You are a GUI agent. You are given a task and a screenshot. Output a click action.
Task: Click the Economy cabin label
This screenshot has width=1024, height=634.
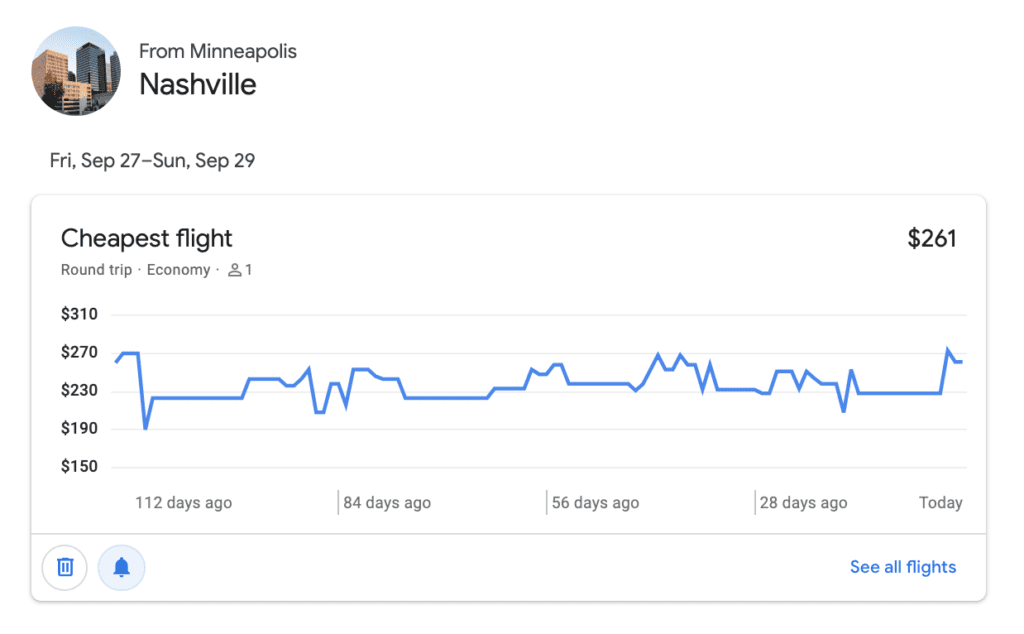coord(178,269)
